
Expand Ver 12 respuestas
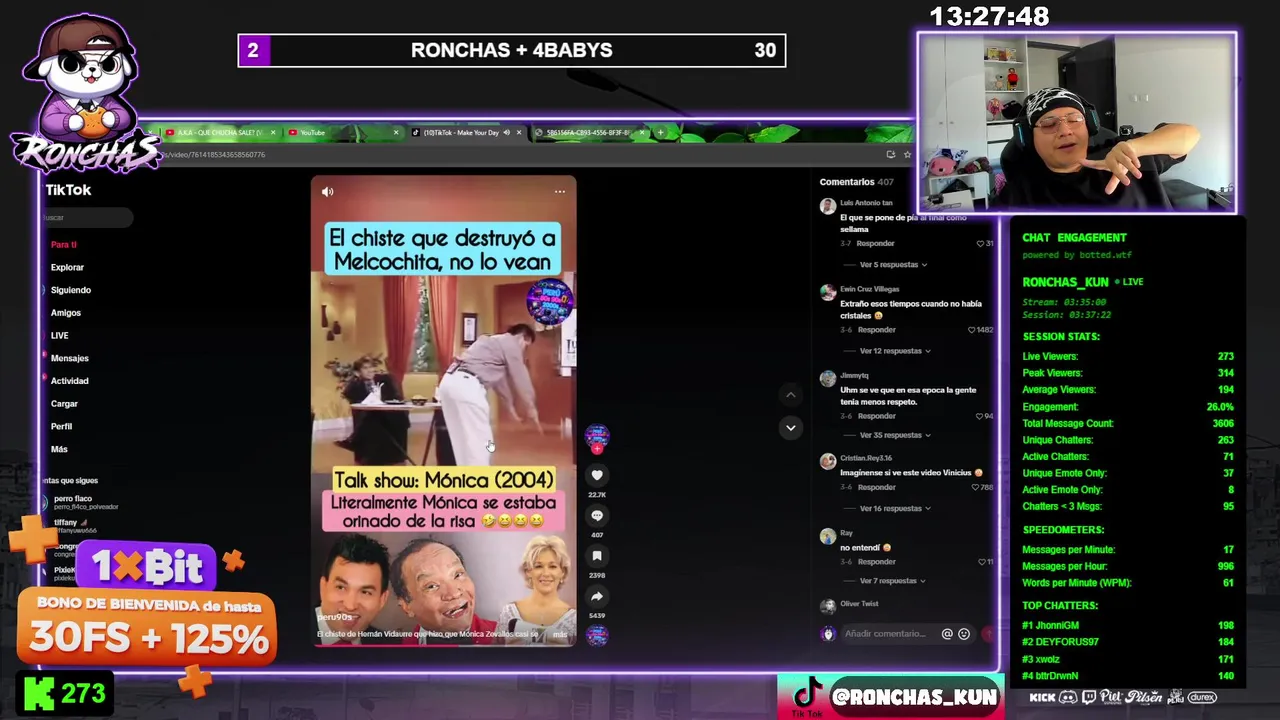[x=895, y=351]
